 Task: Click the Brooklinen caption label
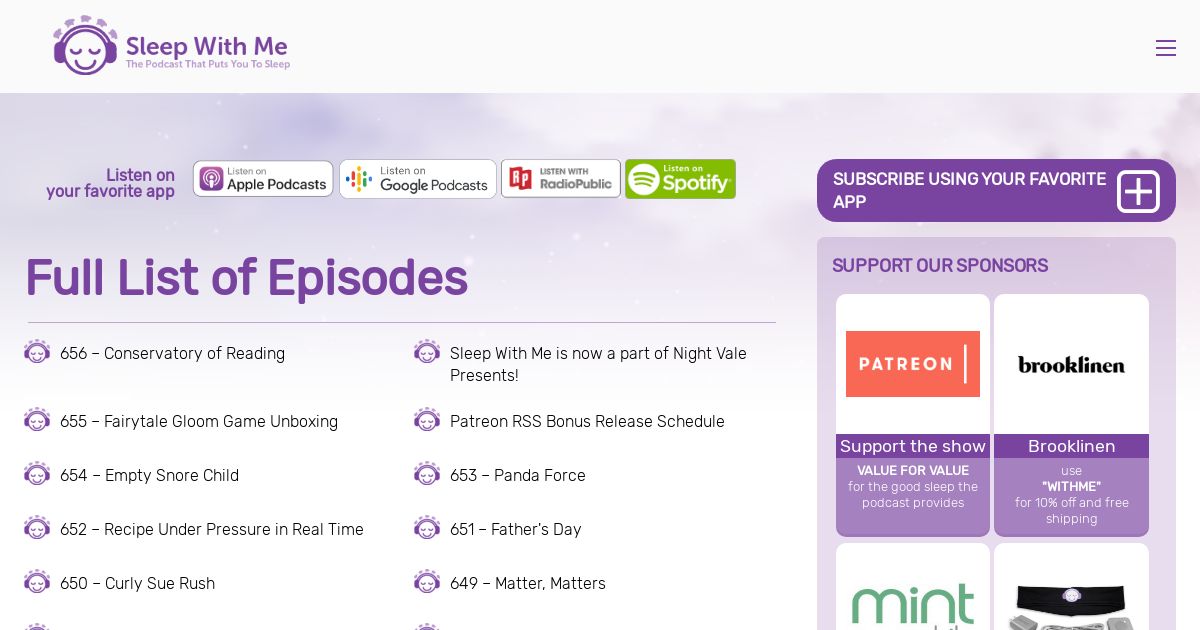click(1071, 446)
